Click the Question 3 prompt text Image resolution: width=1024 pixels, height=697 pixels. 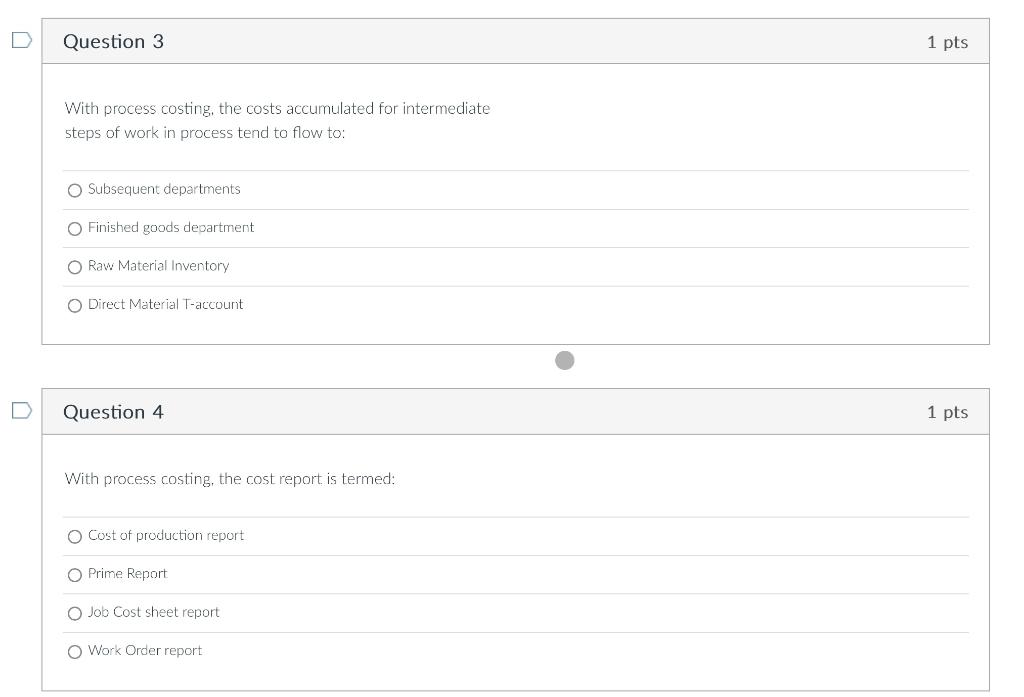coord(277,120)
